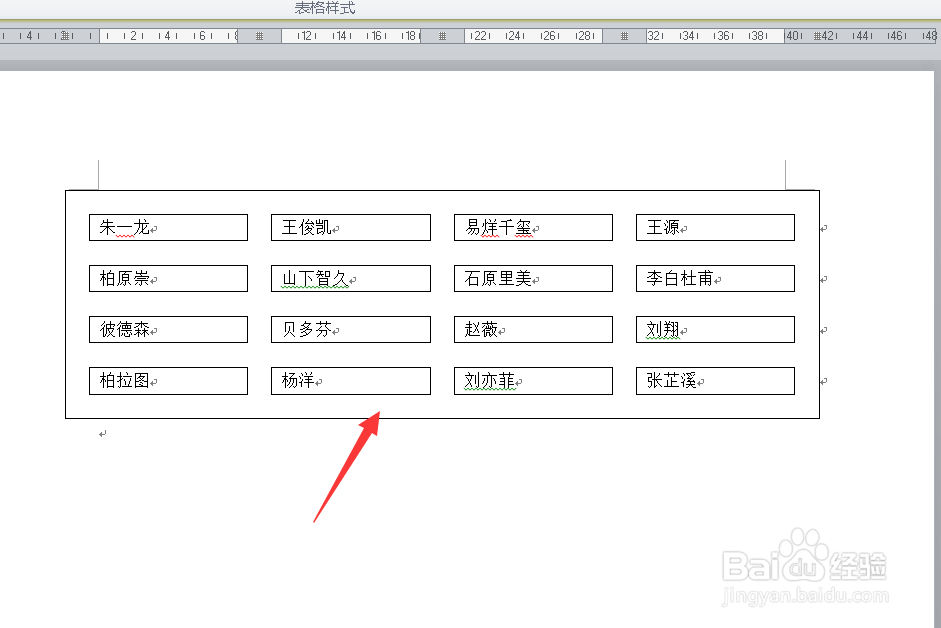This screenshot has width=941, height=628.
Task: Click the cell containing 杨洋
Action: coord(350,381)
